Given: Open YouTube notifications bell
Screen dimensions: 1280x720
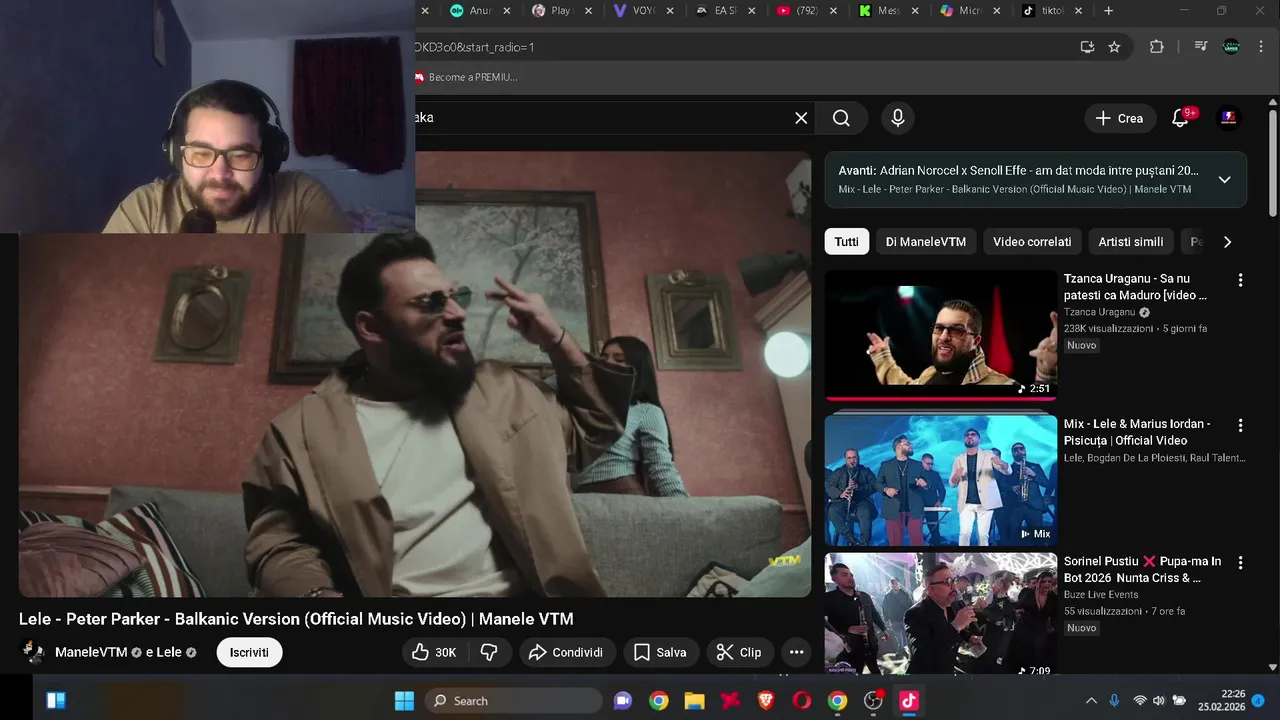Looking at the screenshot, I should point(1180,118).
